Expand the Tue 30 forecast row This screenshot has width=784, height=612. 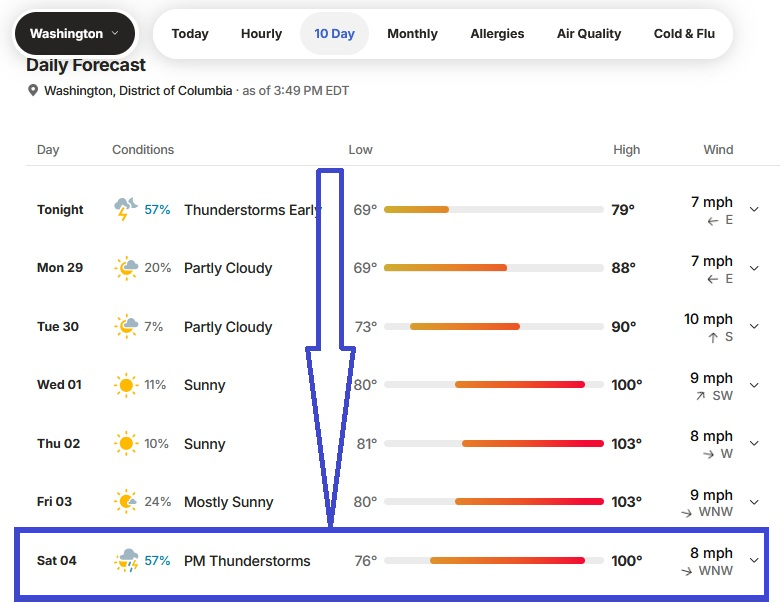(x=754, y=326)
